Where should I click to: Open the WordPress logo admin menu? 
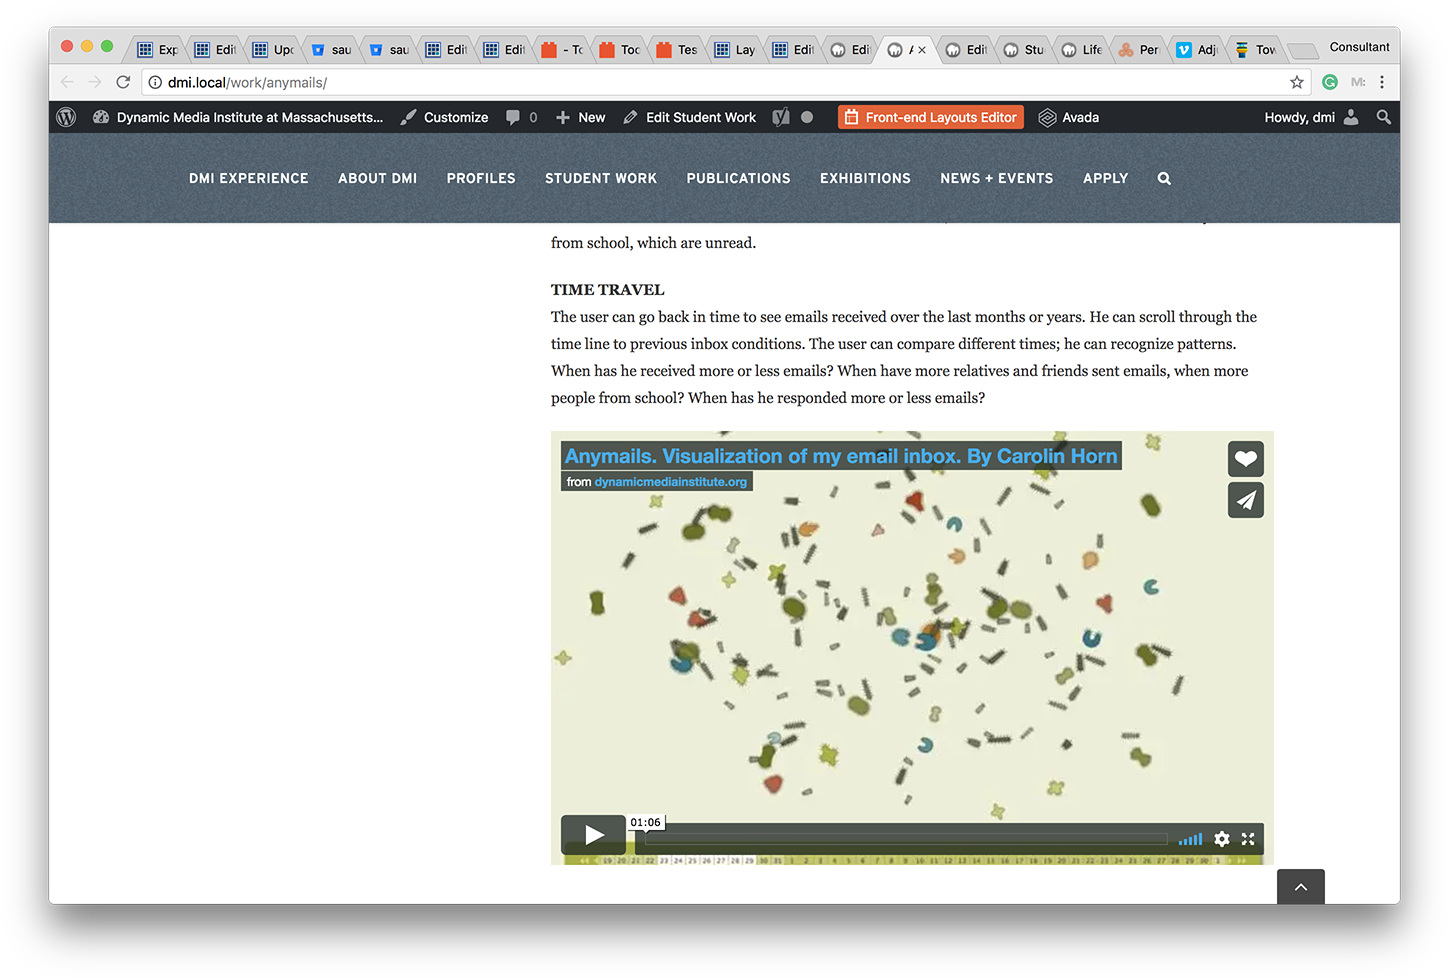click(x=67, y=117)
